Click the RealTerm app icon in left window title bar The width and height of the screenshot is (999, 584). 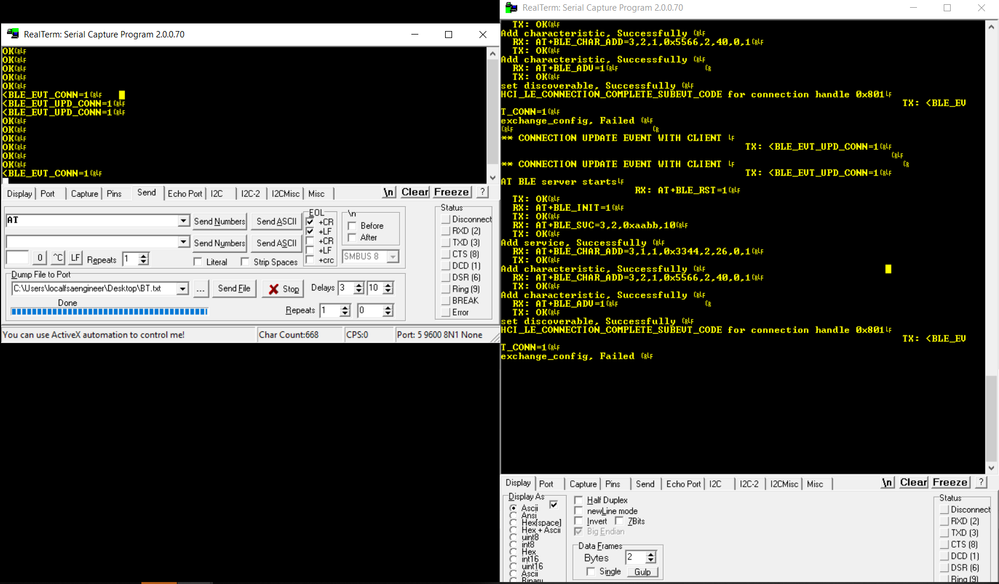pos(13,34)
